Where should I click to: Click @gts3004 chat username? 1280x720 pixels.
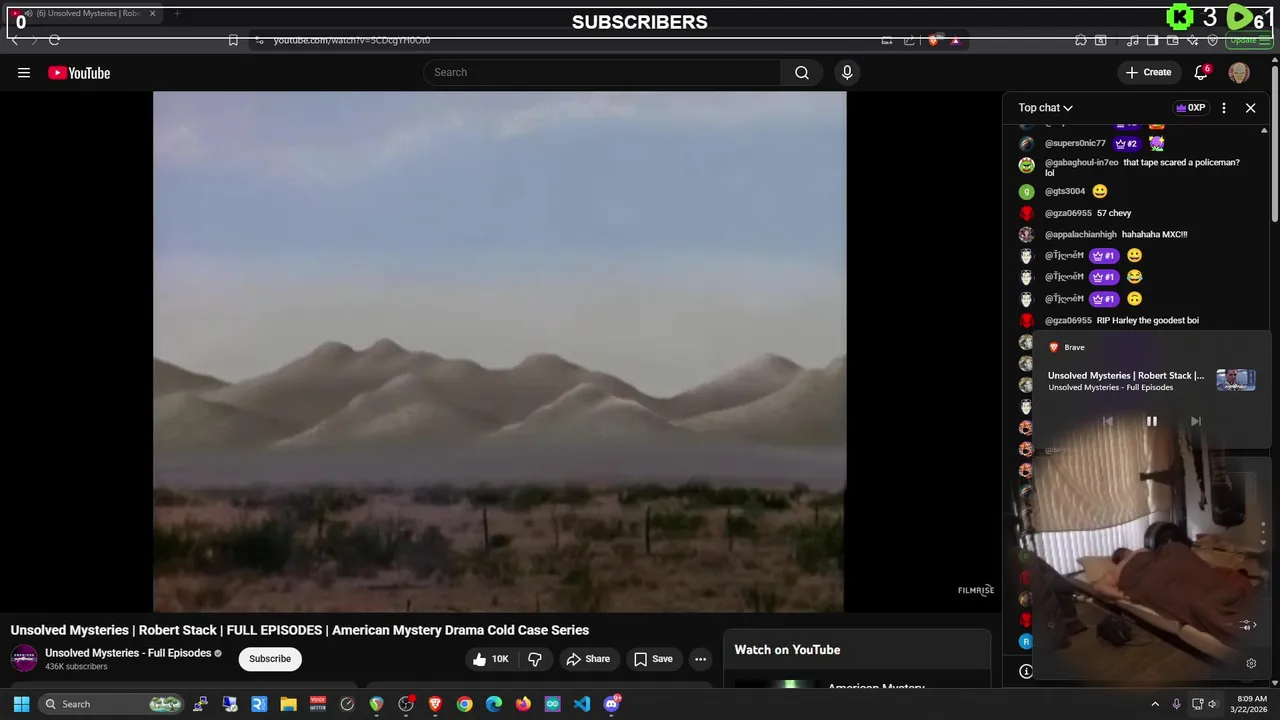[x=1065, y=191]
